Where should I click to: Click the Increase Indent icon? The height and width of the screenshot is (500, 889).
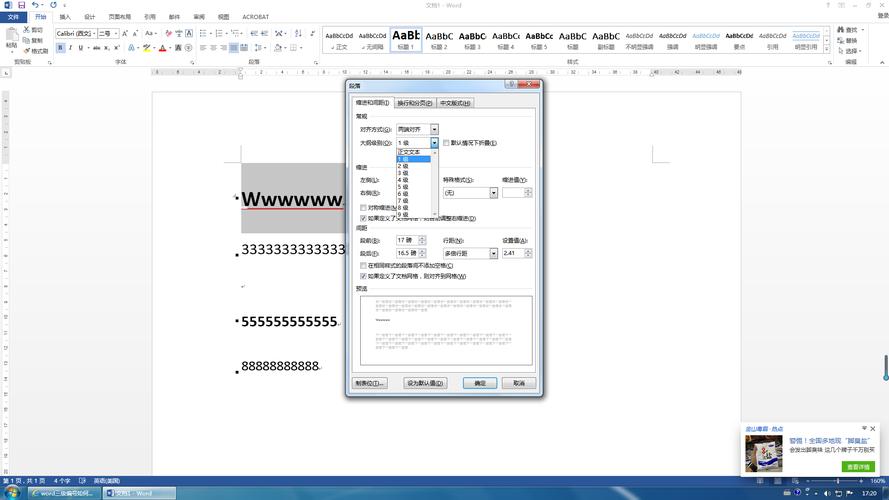click(x=265, y=33)
